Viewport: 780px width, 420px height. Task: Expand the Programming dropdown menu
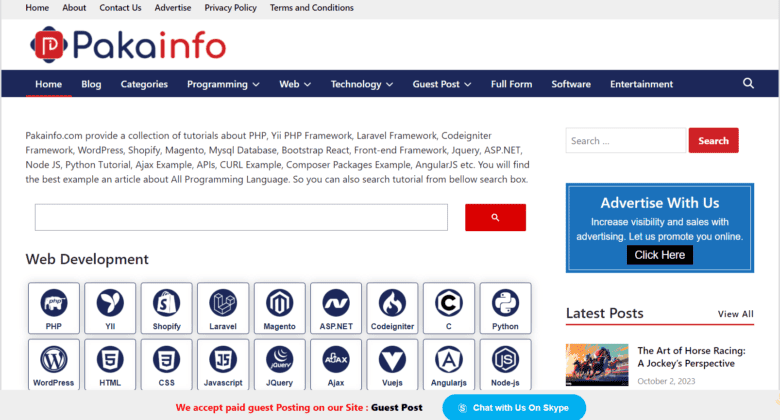[x=223, y=84]
